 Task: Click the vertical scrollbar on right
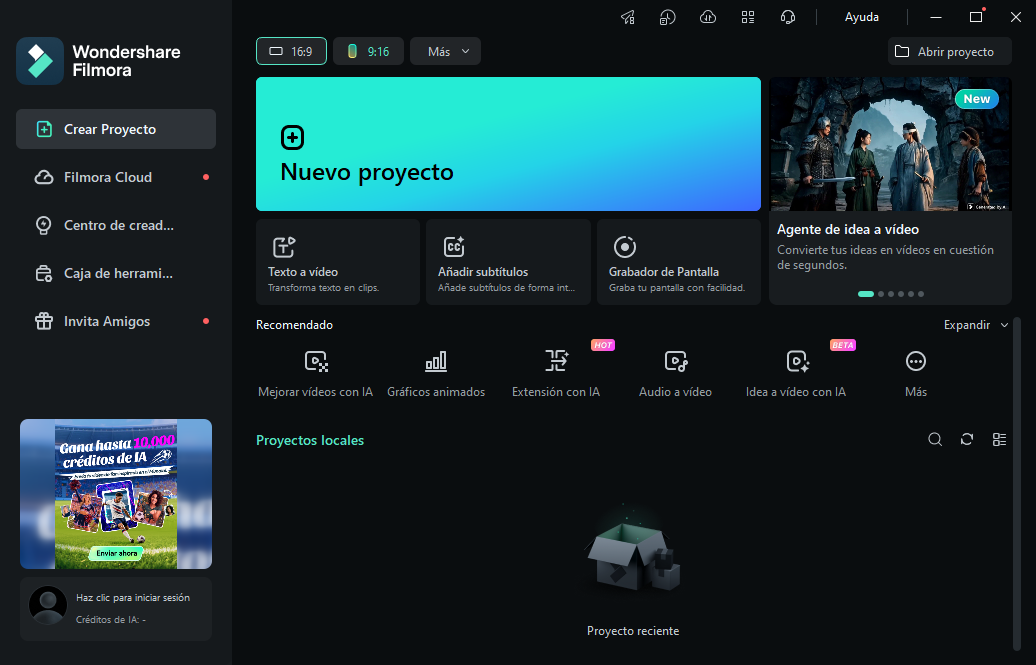(x=1017, y=483)
